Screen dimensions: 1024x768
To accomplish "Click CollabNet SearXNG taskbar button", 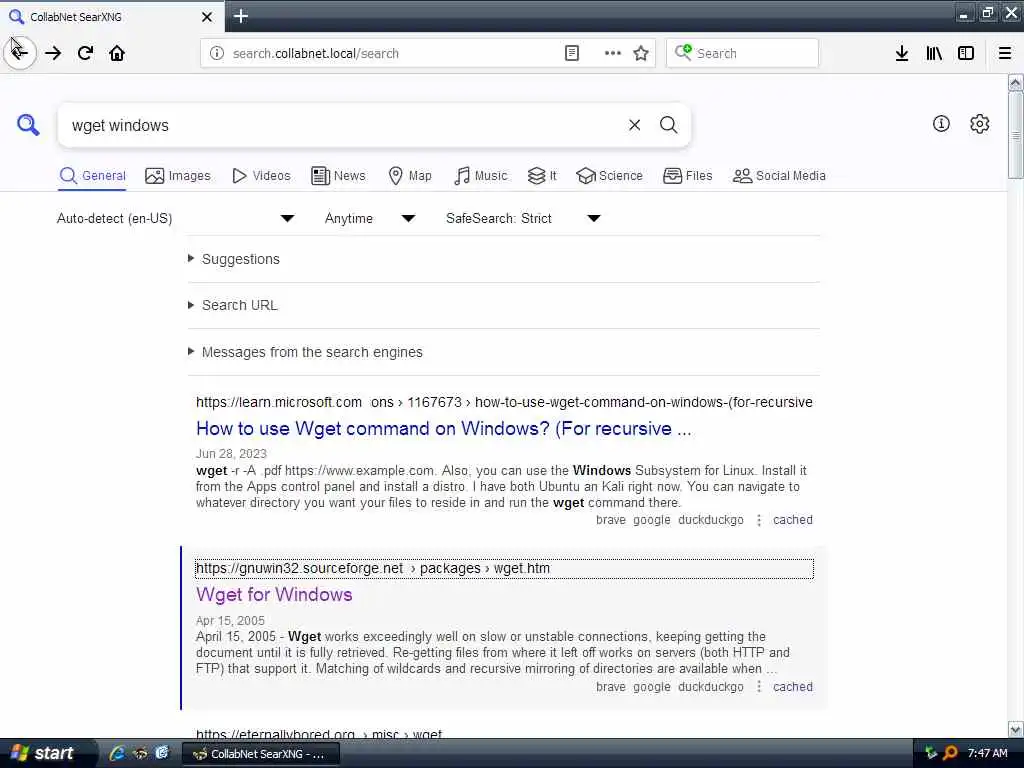I will pos(261,754).
